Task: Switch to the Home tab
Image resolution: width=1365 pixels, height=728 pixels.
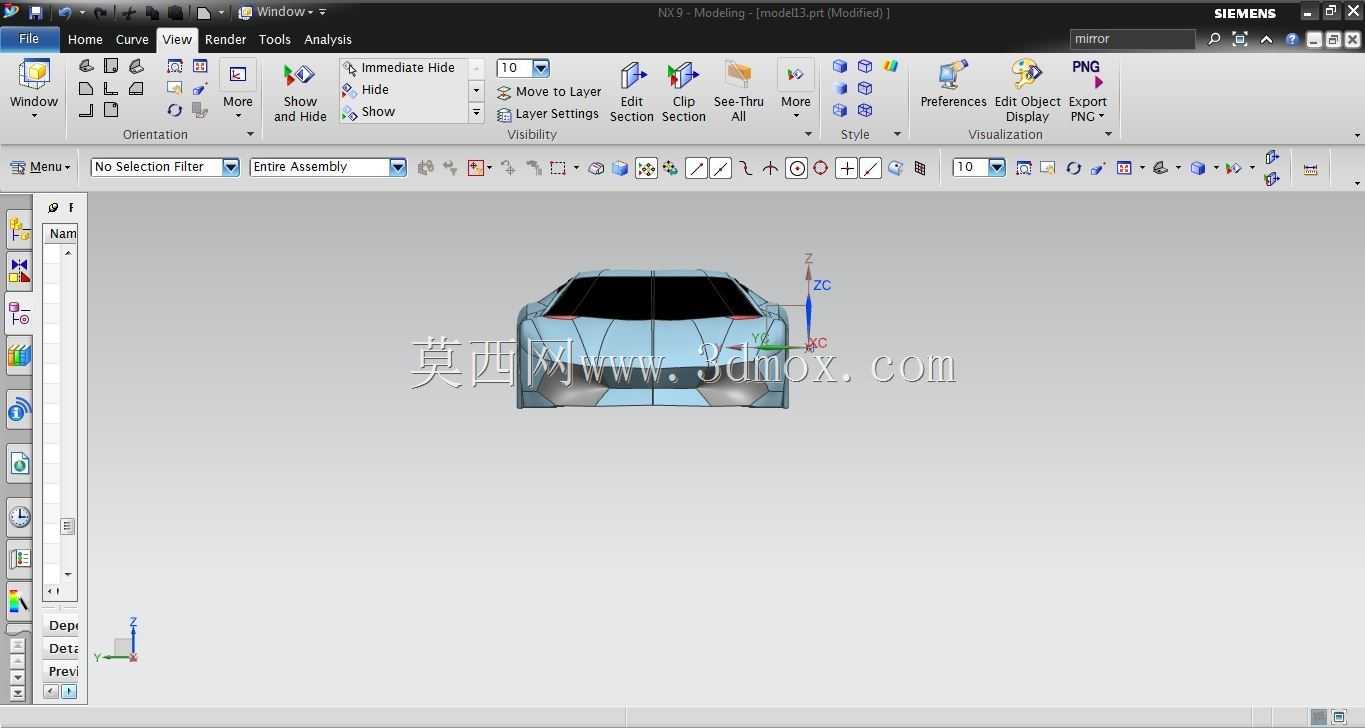Action: pyautogui.click(x=85, y=39)
